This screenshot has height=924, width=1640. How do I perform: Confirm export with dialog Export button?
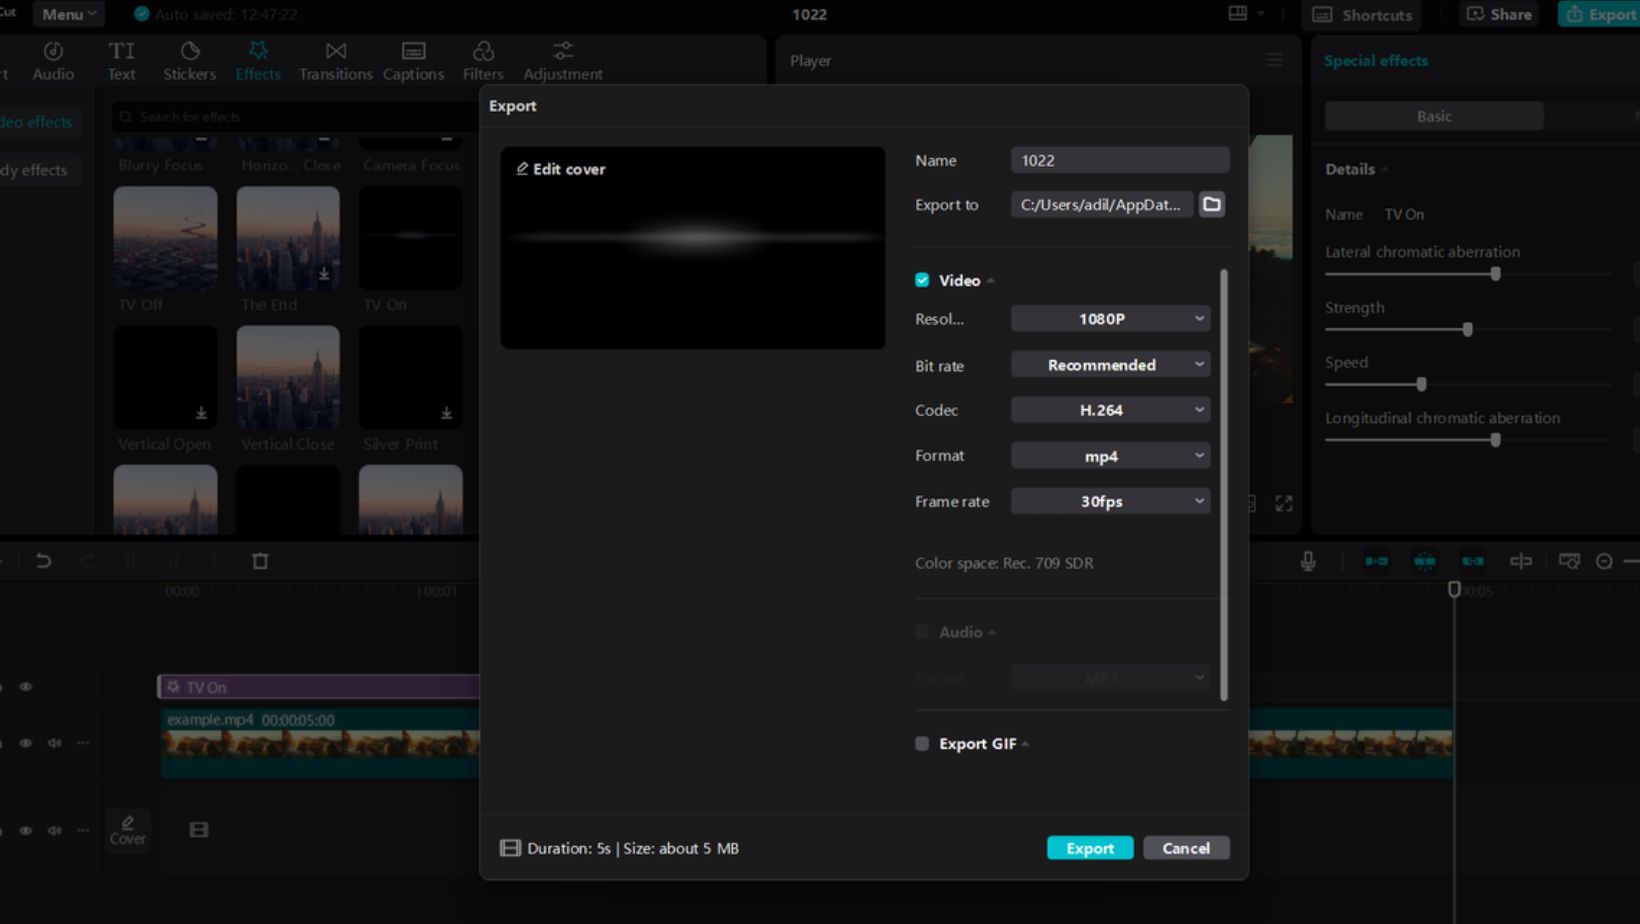pos(1090,848)
